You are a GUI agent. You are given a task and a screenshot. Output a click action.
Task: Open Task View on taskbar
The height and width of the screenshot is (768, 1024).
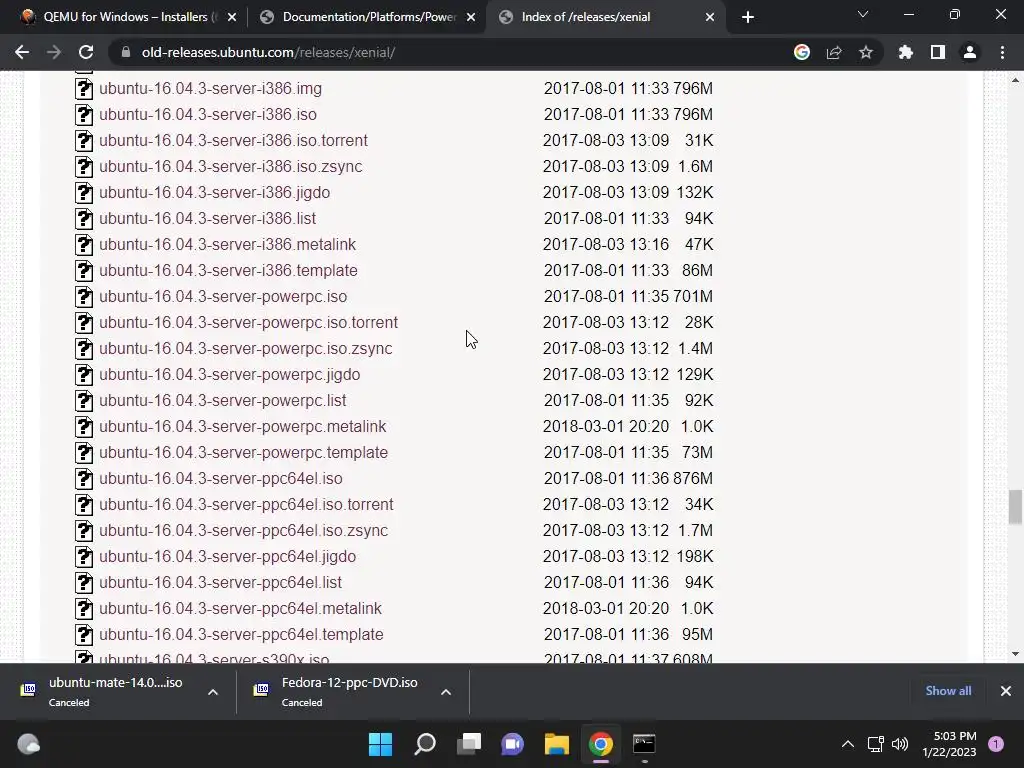469,744
